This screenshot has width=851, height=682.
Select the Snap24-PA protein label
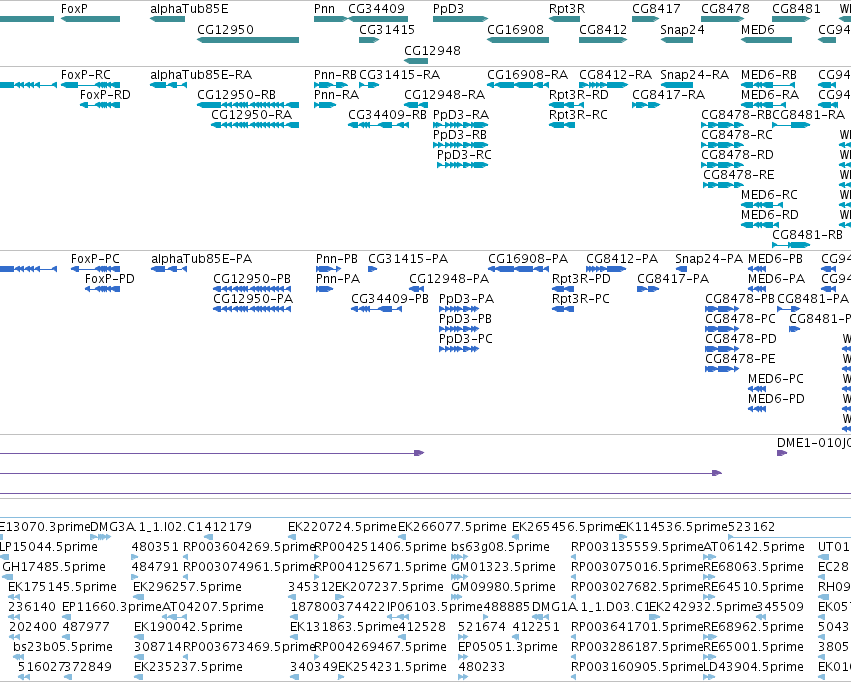click(709, 259)
